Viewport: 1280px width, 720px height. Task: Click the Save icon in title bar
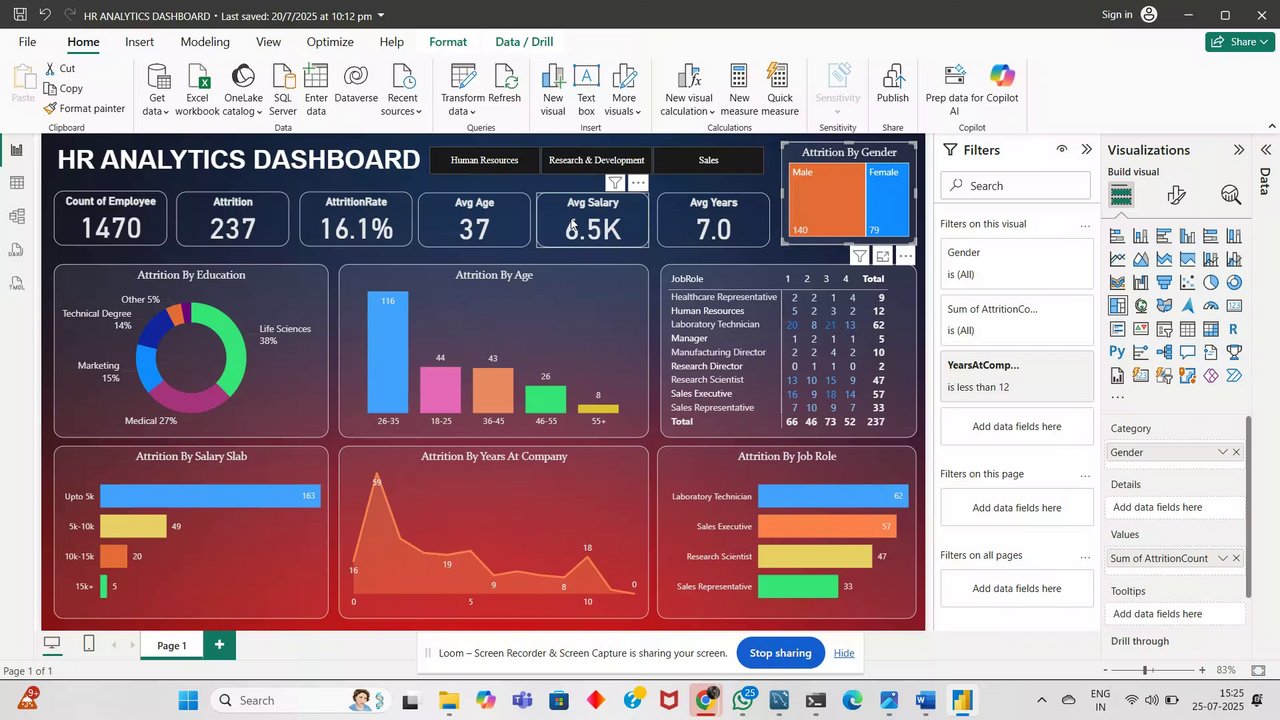click(x=20, y=15)
